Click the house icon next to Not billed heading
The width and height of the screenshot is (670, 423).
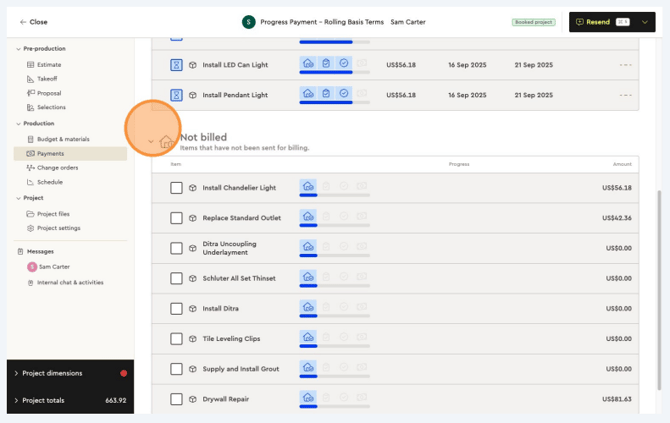[x=166, y=142]
